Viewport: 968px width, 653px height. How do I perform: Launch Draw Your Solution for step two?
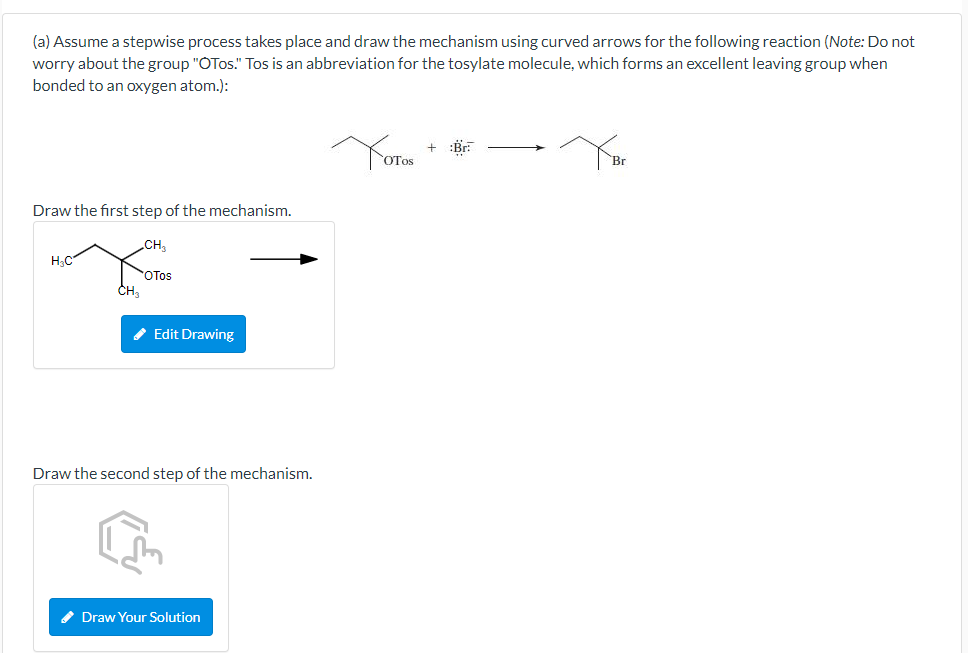coord(130,617)
